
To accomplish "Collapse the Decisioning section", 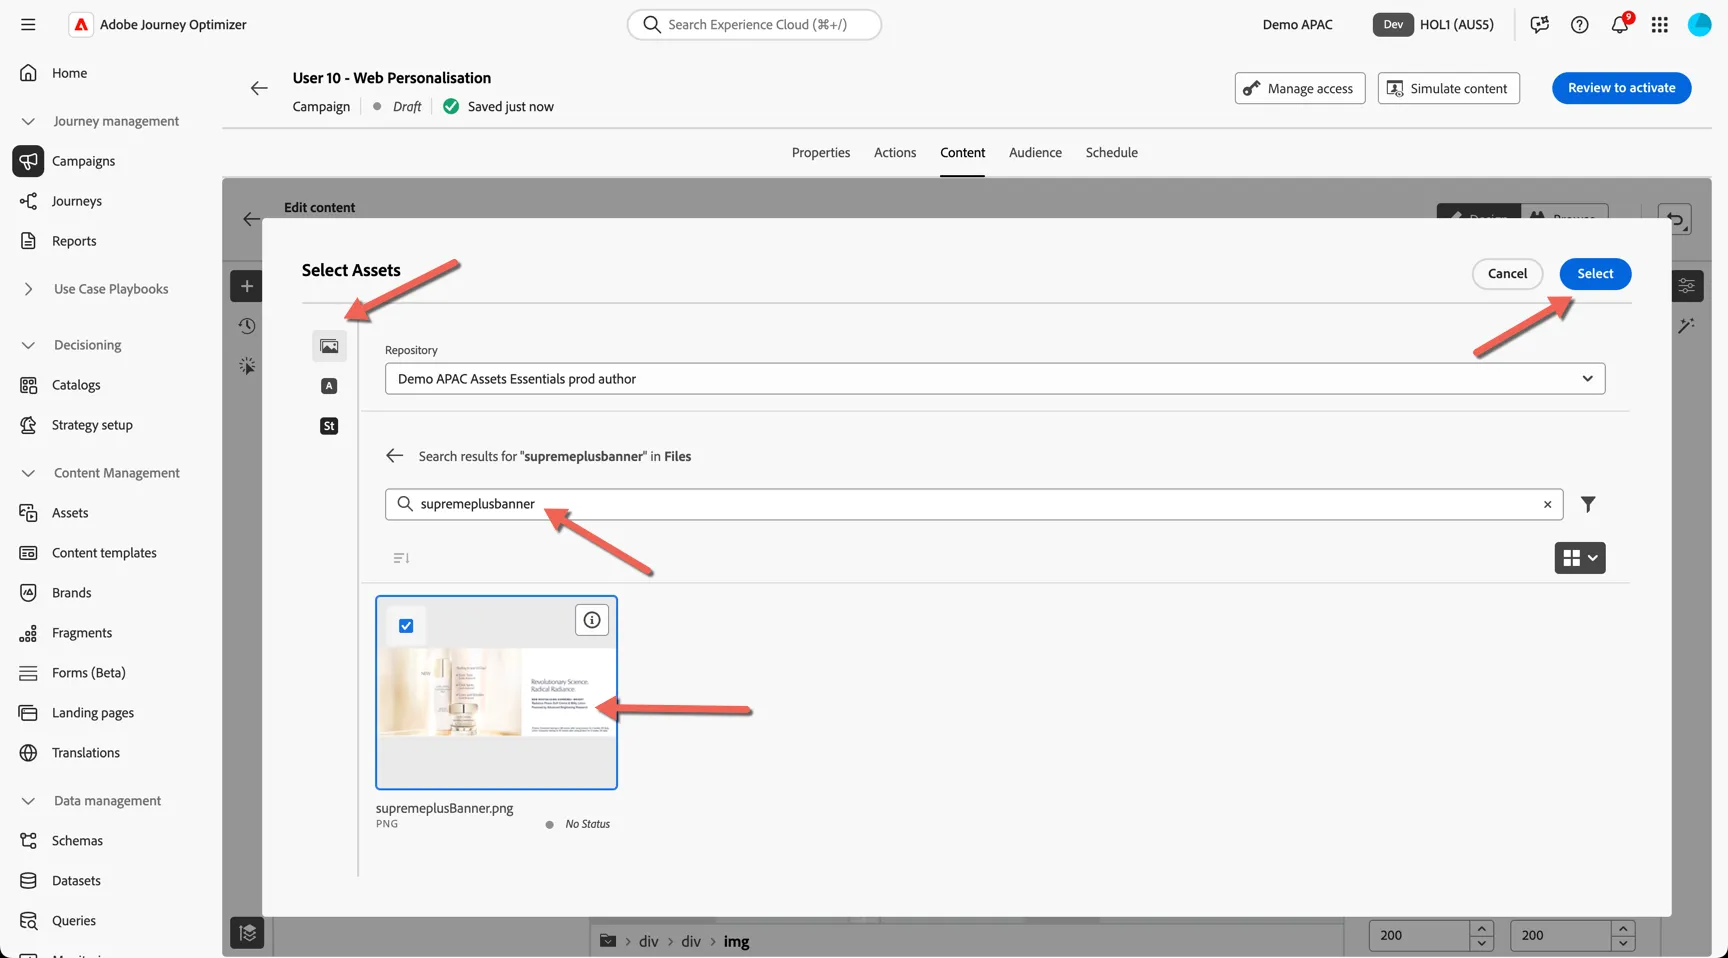I will (x=28, y=345).
